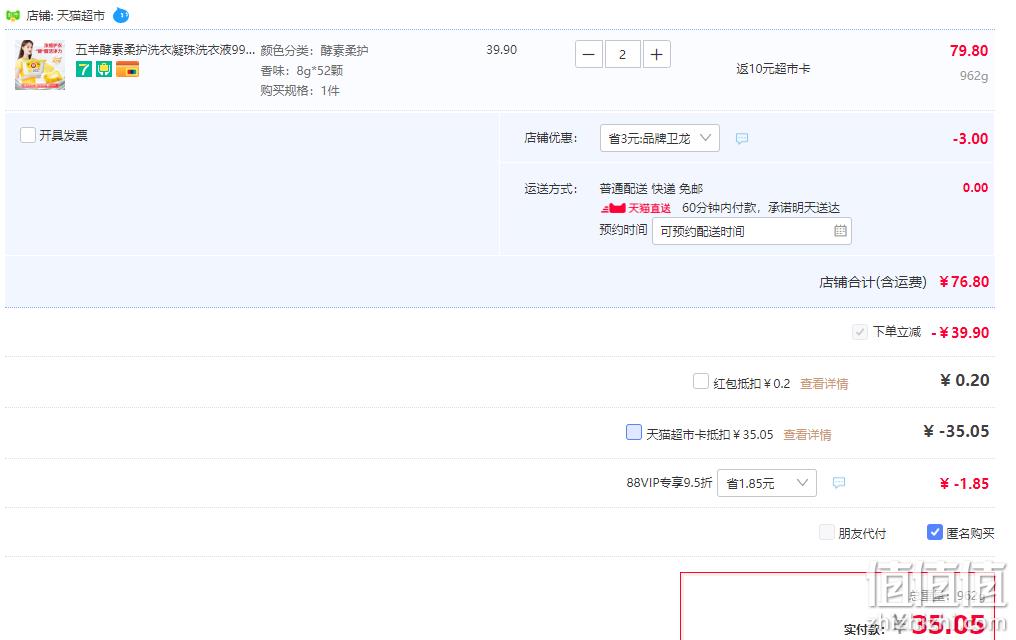Click the supermarket card amount ¥-35.05
The image size is (1016, 640).
coord(956,431)
